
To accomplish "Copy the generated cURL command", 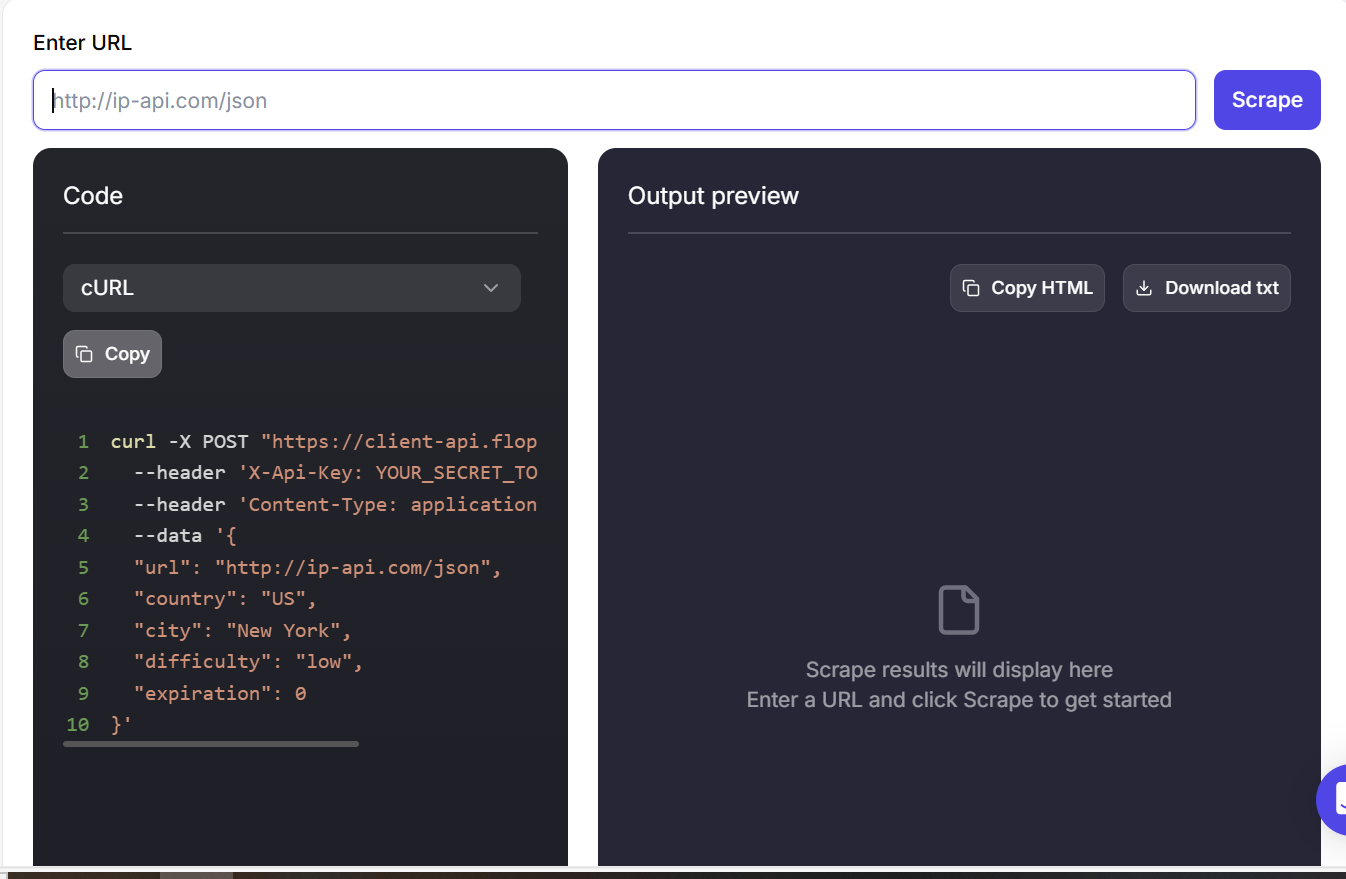I will (112, 353).
